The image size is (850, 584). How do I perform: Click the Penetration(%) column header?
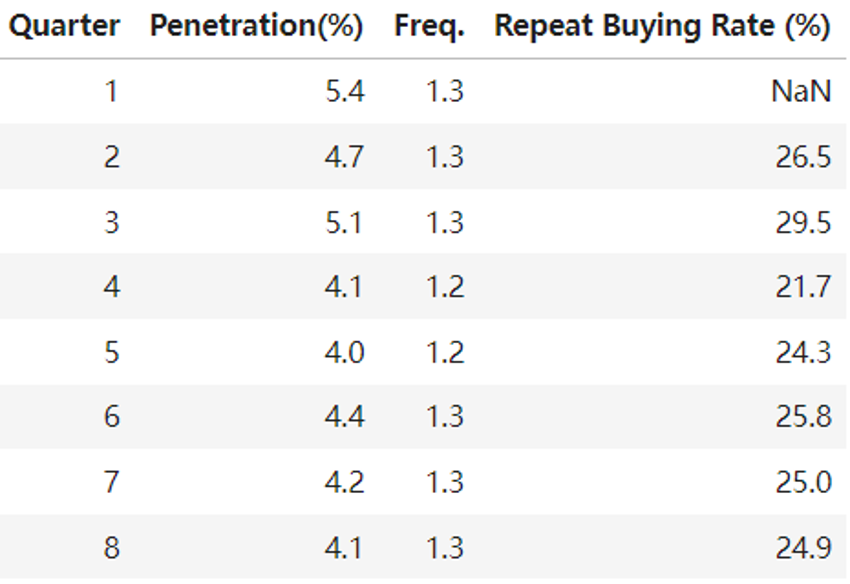coord(257,28)
